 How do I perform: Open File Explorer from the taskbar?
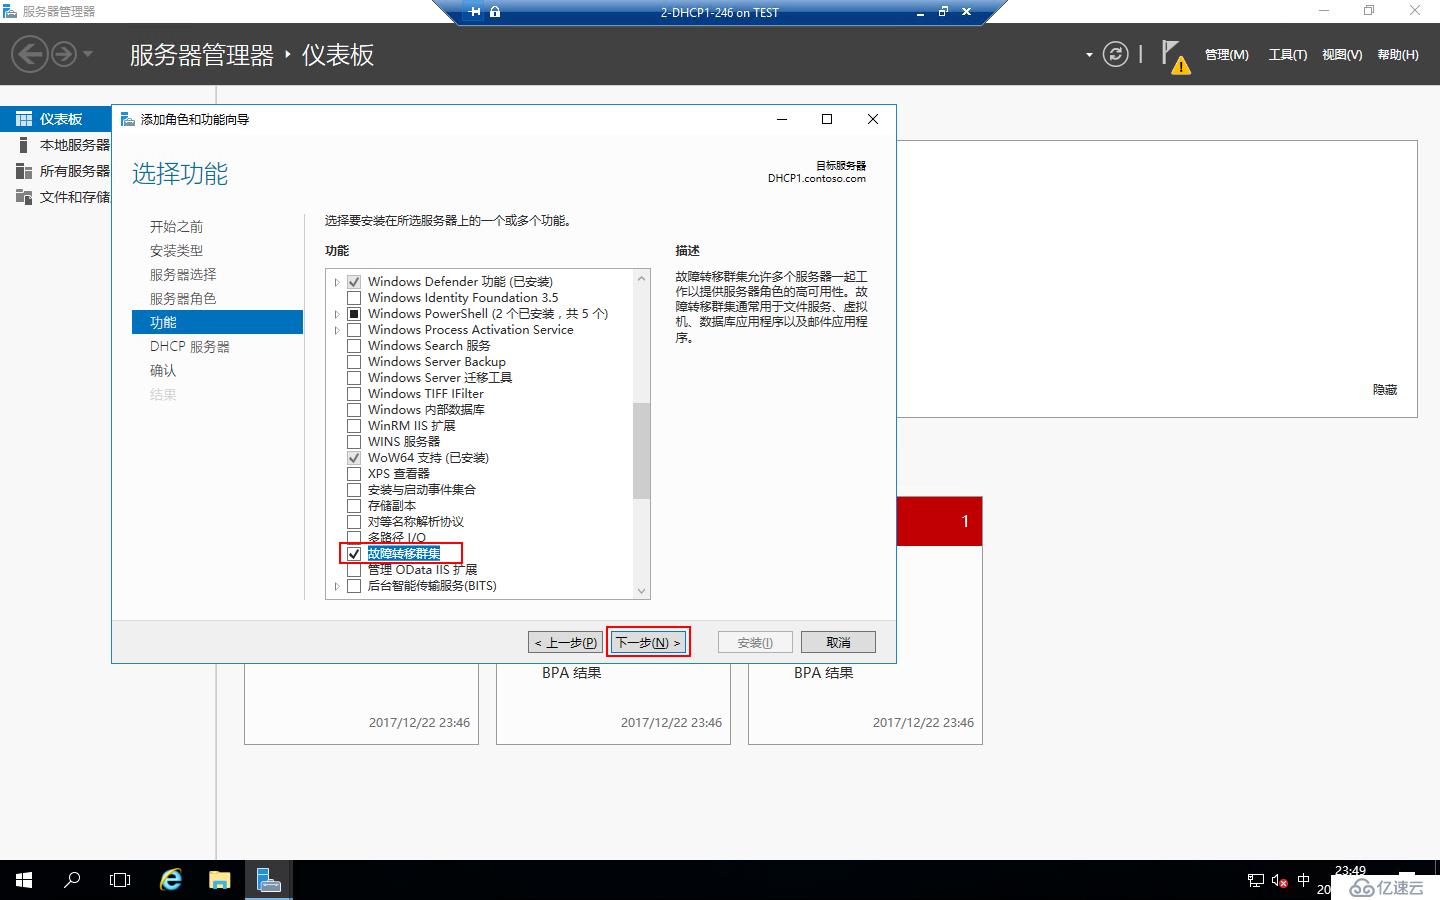pos(219,880)
